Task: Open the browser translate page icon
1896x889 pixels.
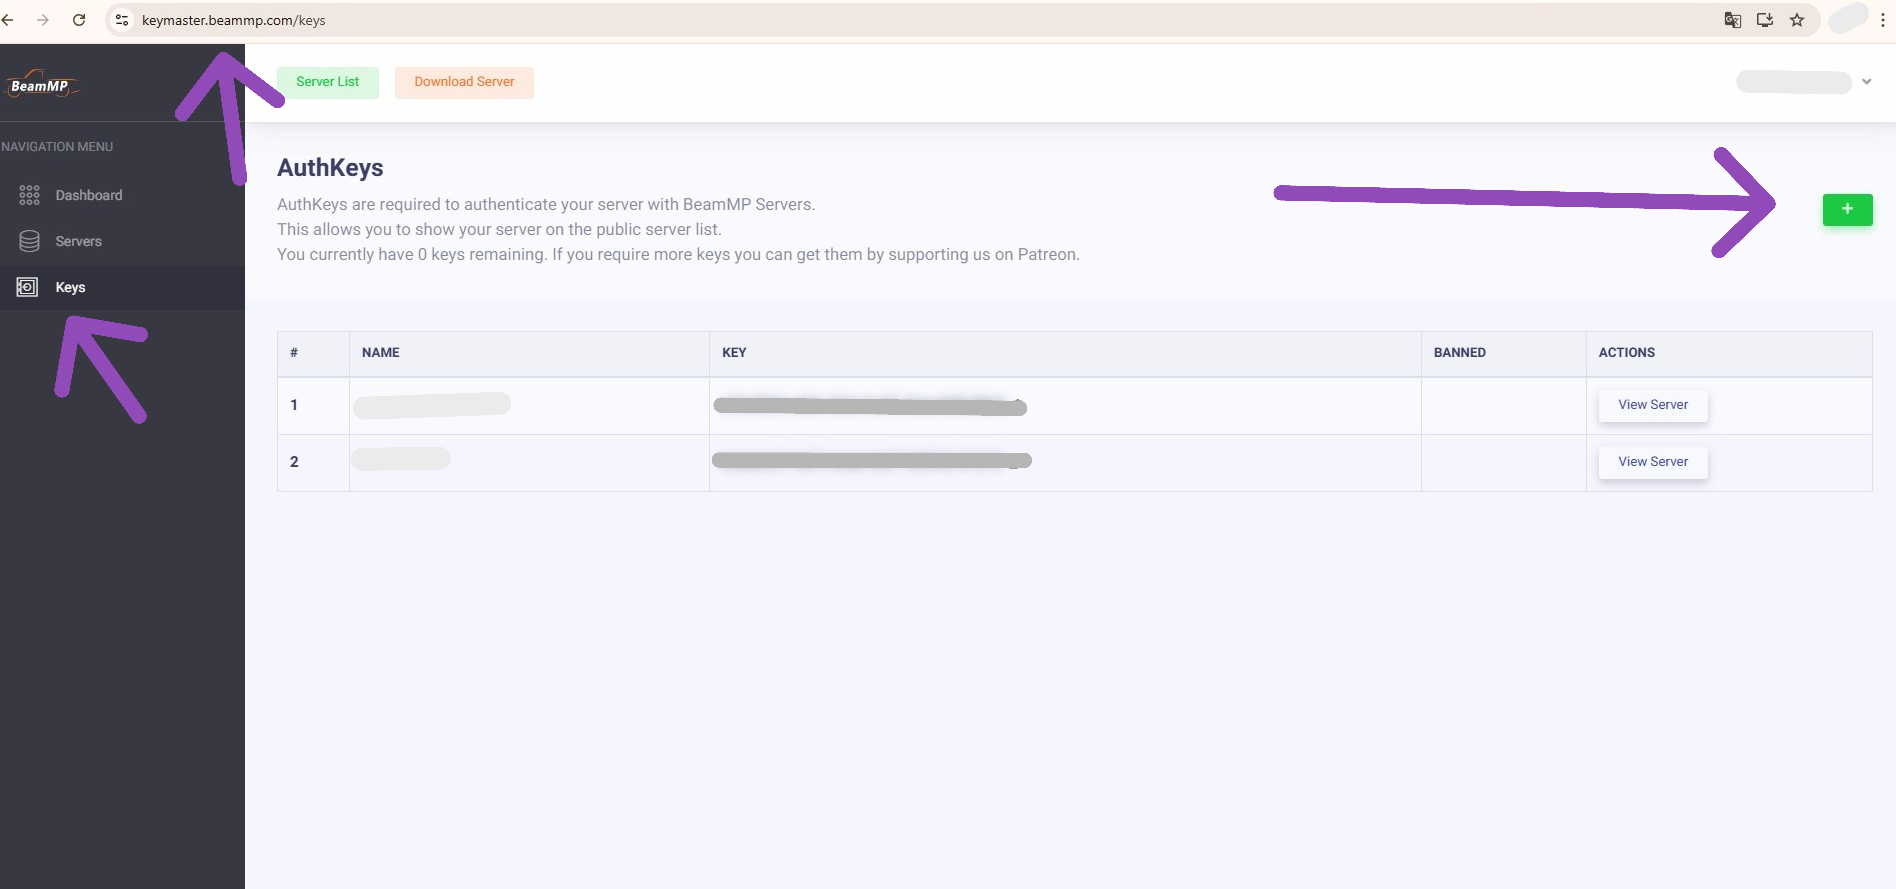Action: (1733, 20)
